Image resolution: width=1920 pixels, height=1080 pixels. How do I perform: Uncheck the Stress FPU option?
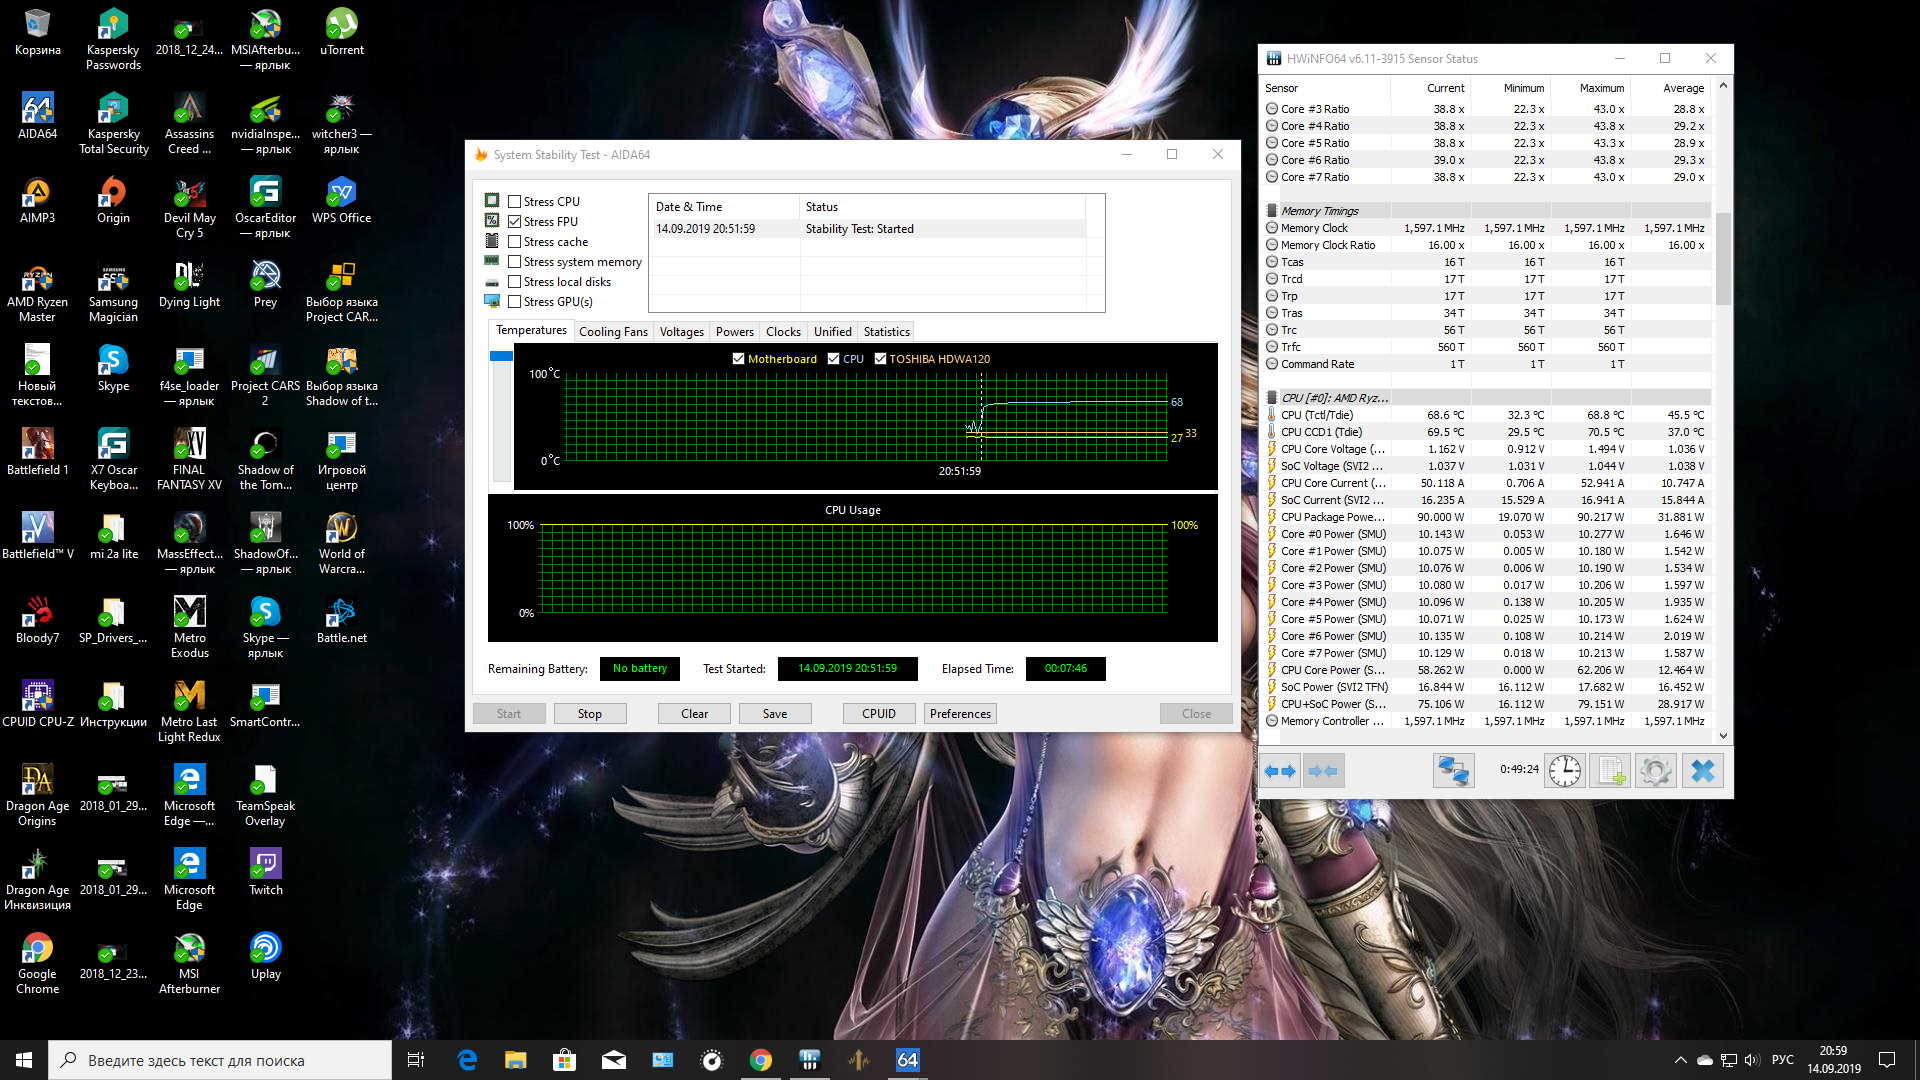point(514,222)
